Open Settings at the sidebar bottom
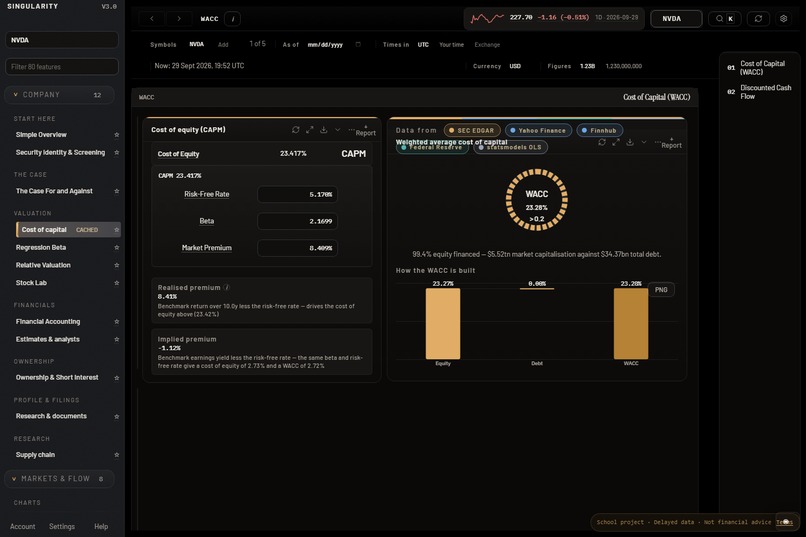The image size is (806, 537). tap(62, 526)
